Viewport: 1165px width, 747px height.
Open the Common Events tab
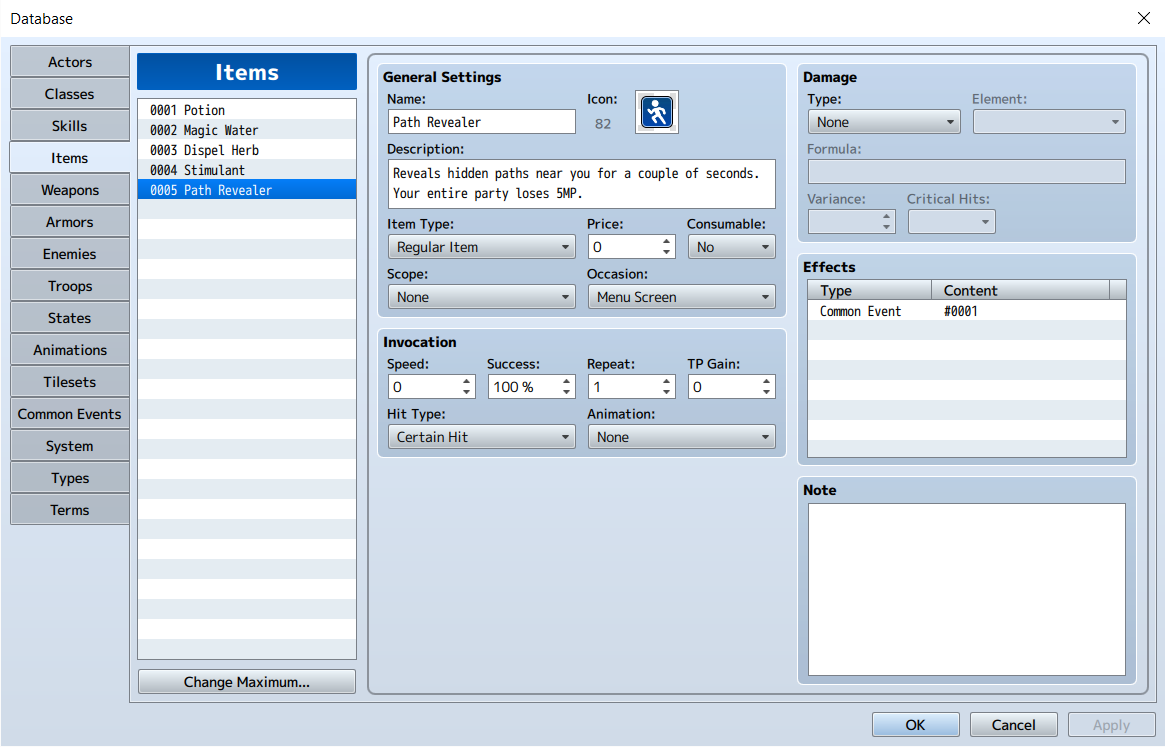click(x=70, y=413)
